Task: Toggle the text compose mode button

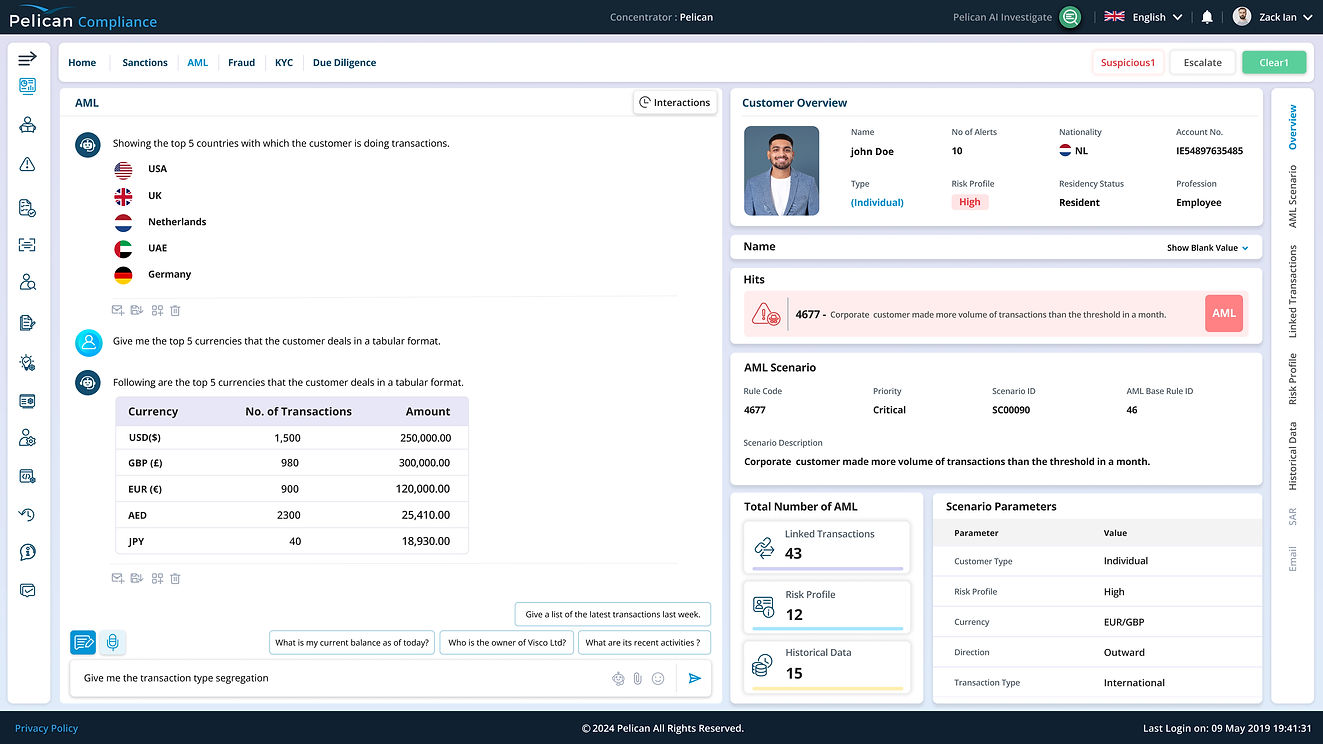Action: 84,642
